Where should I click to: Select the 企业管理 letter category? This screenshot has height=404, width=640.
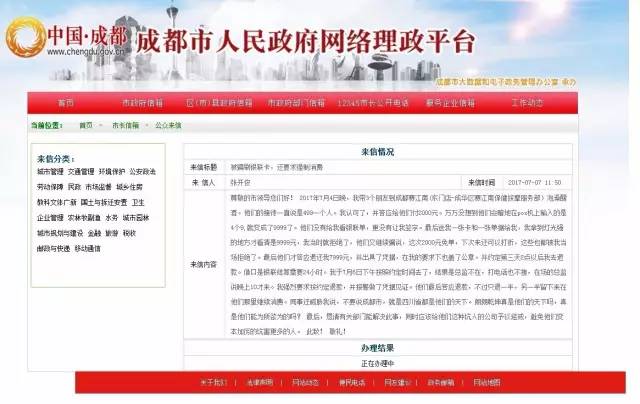50,218
